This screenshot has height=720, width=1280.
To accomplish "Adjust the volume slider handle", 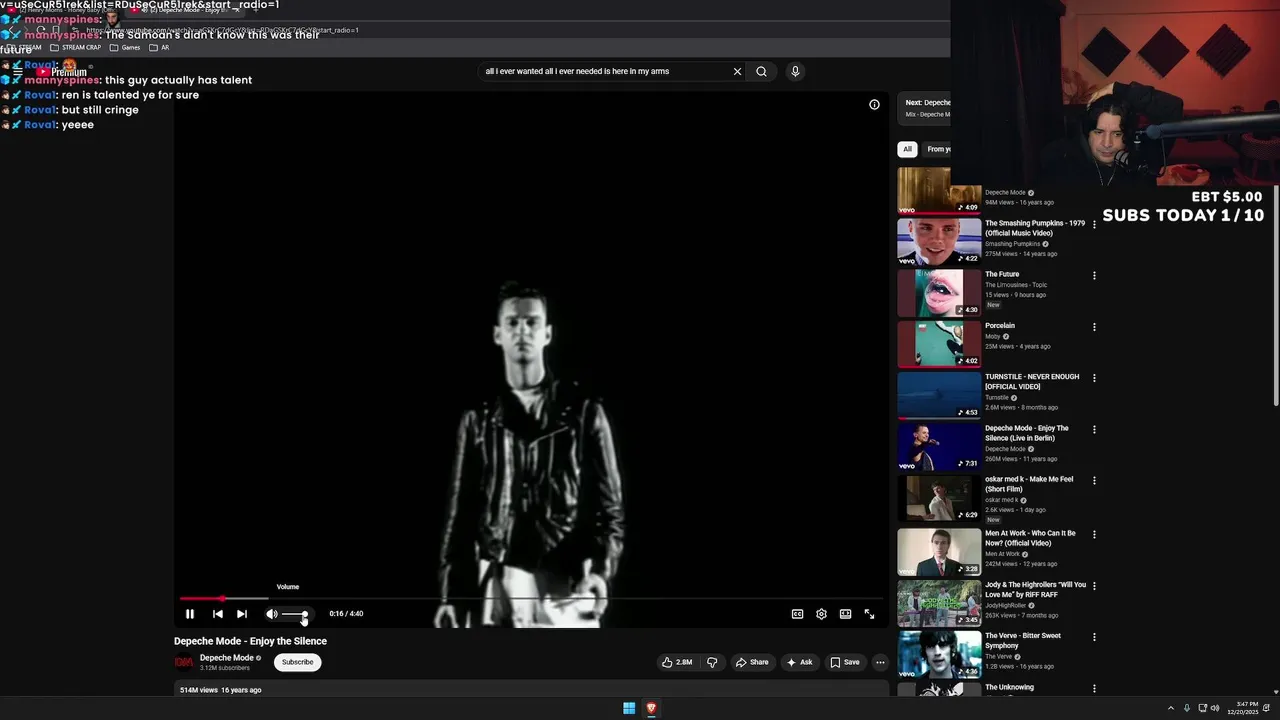I will coord(304,614).
